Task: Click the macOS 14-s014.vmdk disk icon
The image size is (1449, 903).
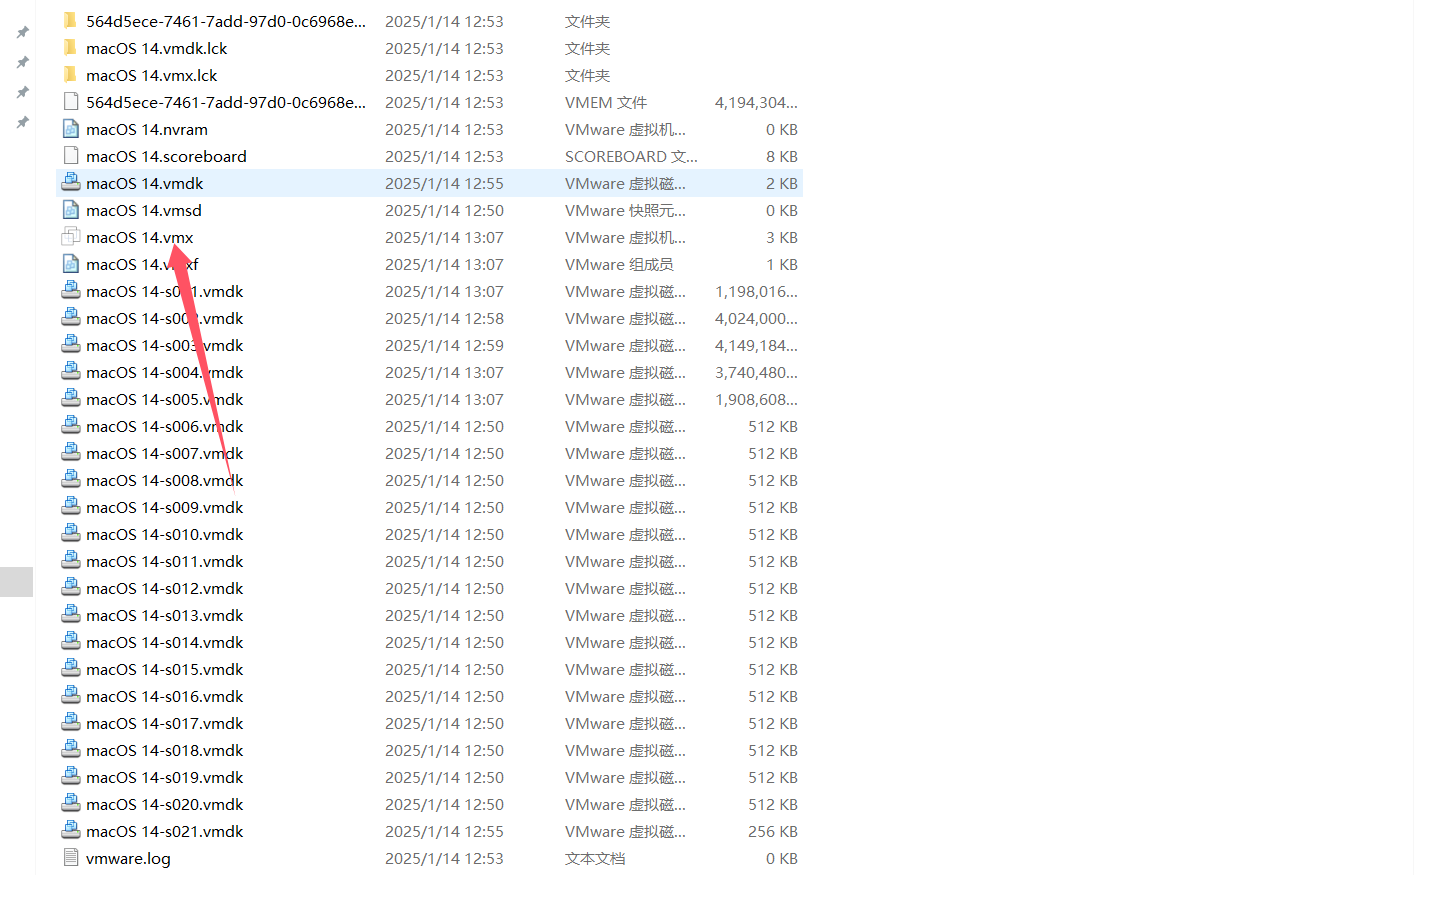Action: (70, 641)
